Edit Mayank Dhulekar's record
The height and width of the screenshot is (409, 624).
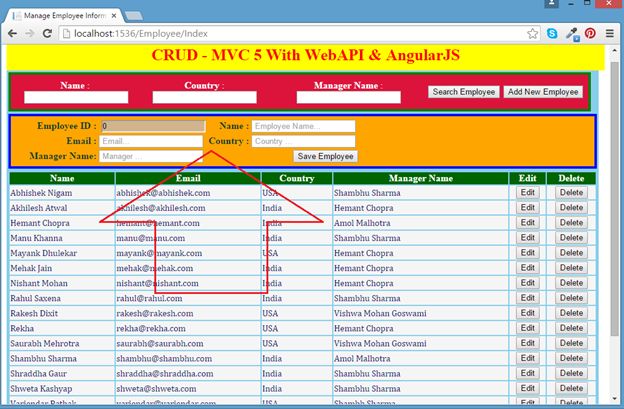tap(528, 253)
